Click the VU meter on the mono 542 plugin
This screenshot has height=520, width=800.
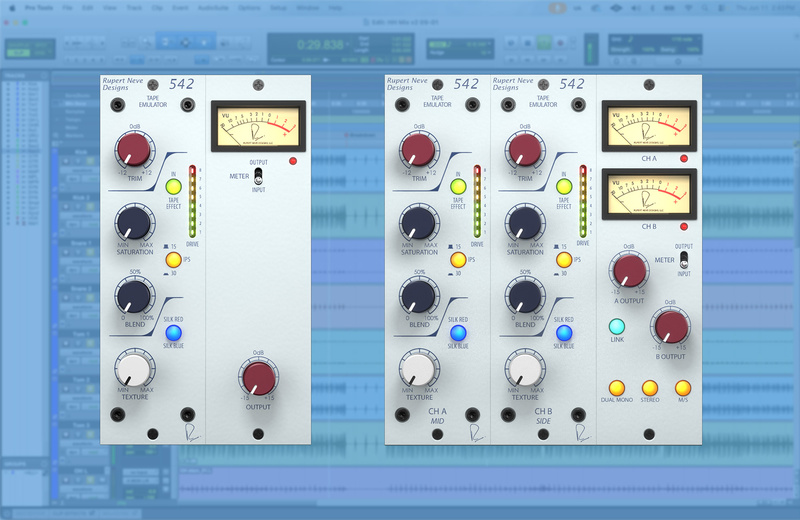point(258,126)
